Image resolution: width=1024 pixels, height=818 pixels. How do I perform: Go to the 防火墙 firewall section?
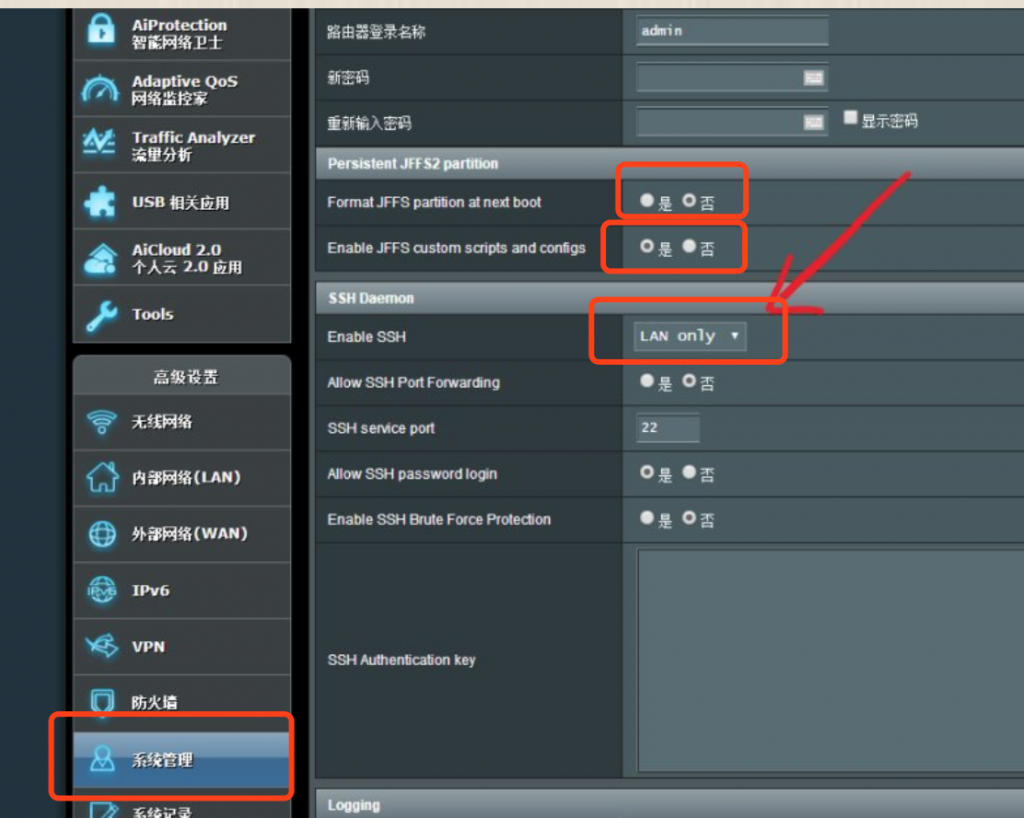pyautogui.click(x=154, y=703)
